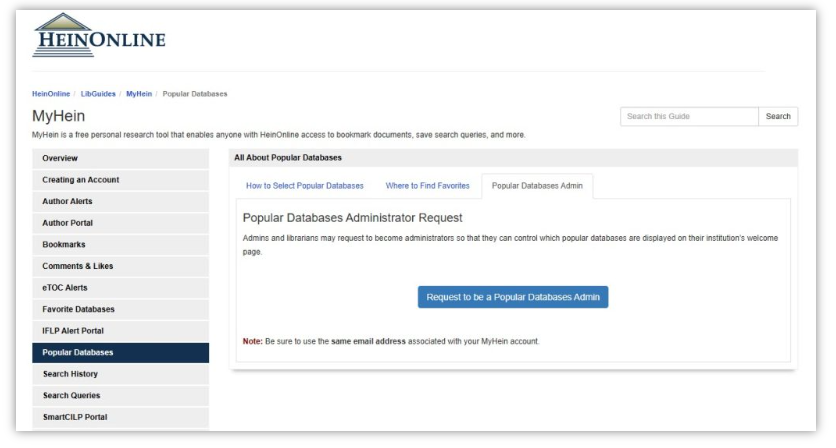
Task: Click the Search this Guide field
Action: point(688,117)
